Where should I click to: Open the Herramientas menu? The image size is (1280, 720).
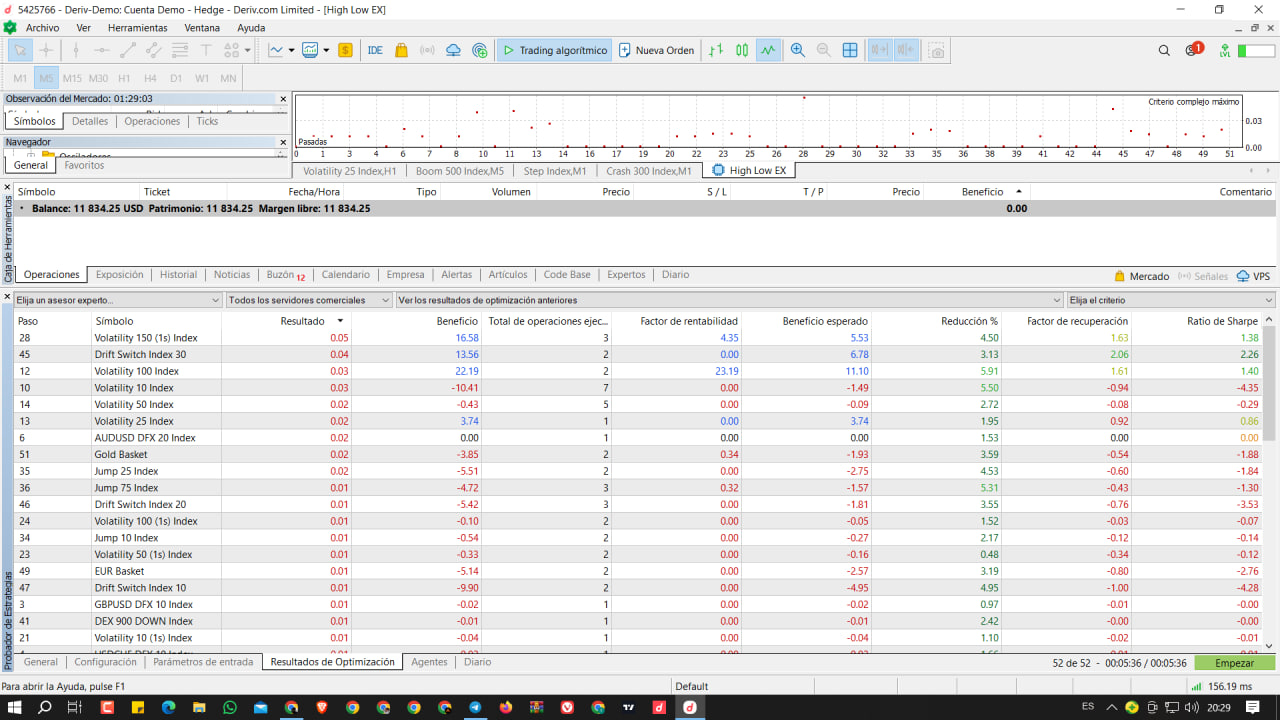tap(138, 28)
